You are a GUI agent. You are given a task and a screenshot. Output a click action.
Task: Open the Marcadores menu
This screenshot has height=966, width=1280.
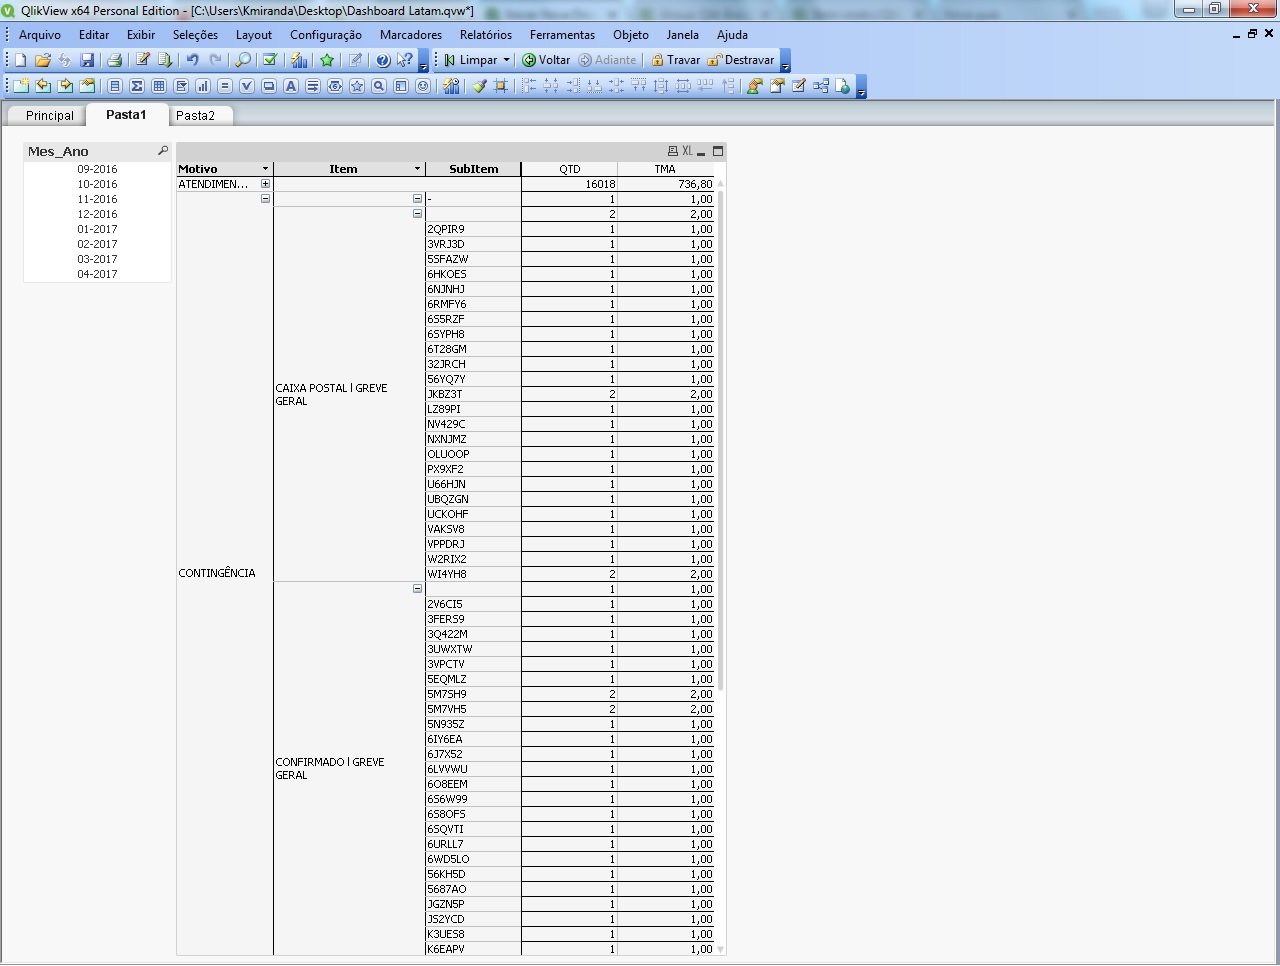[x=411, y=34]
